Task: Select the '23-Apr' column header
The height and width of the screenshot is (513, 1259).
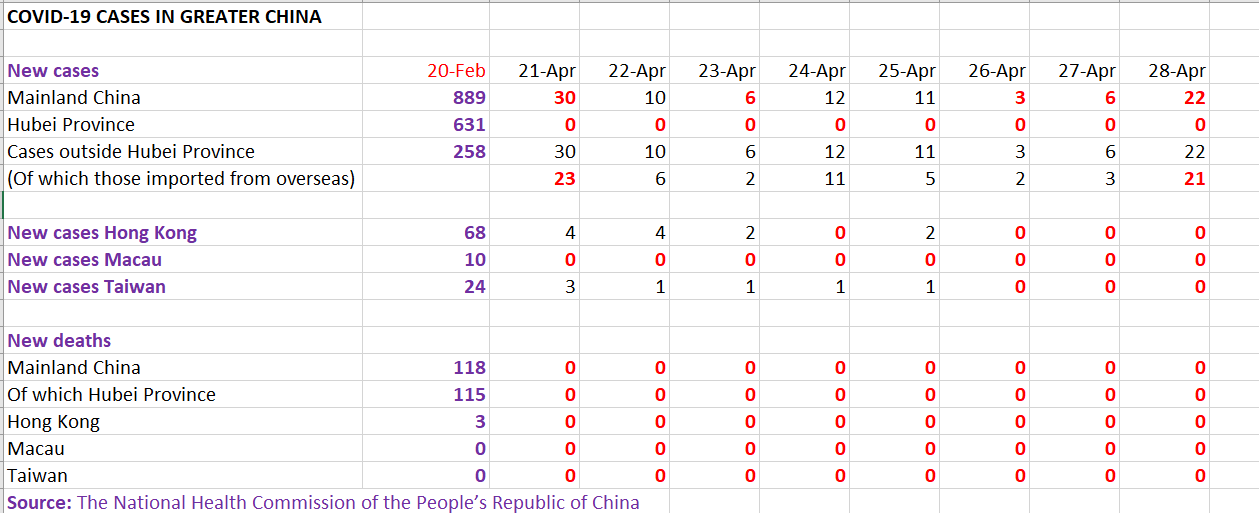Action: [x=727, y=71]
